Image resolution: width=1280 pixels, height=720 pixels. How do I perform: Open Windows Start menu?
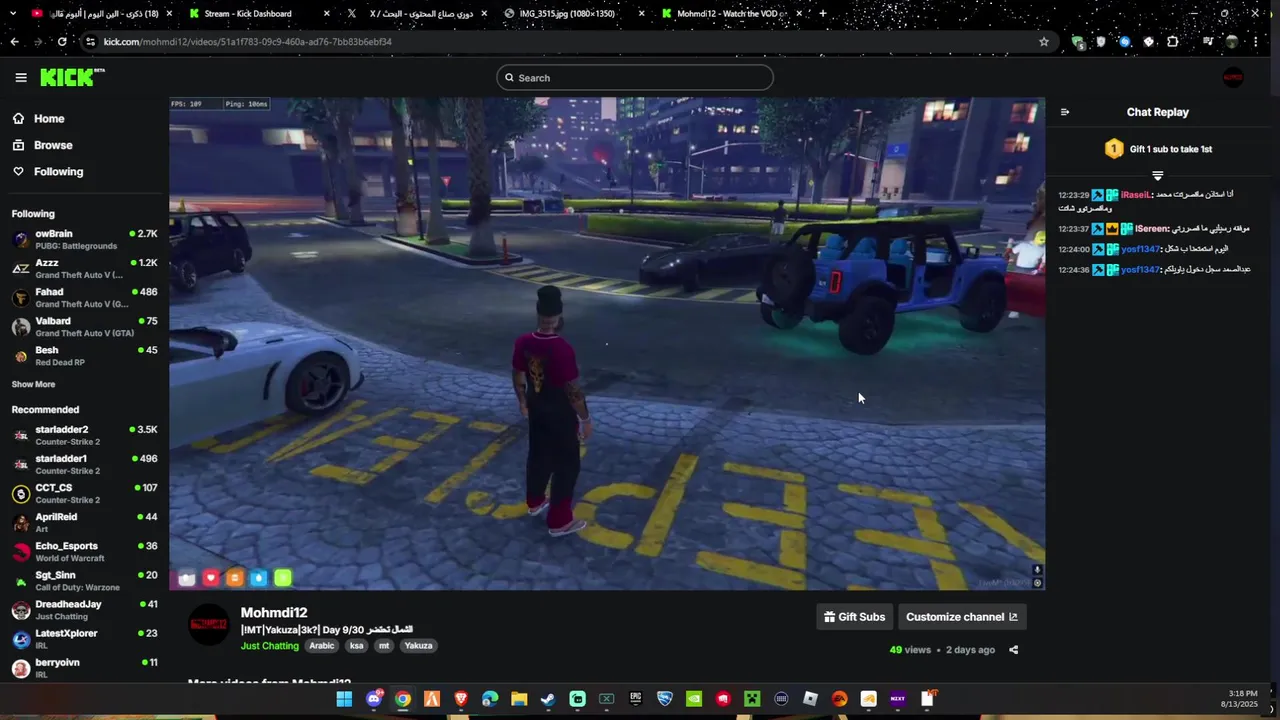click(344, 699)
